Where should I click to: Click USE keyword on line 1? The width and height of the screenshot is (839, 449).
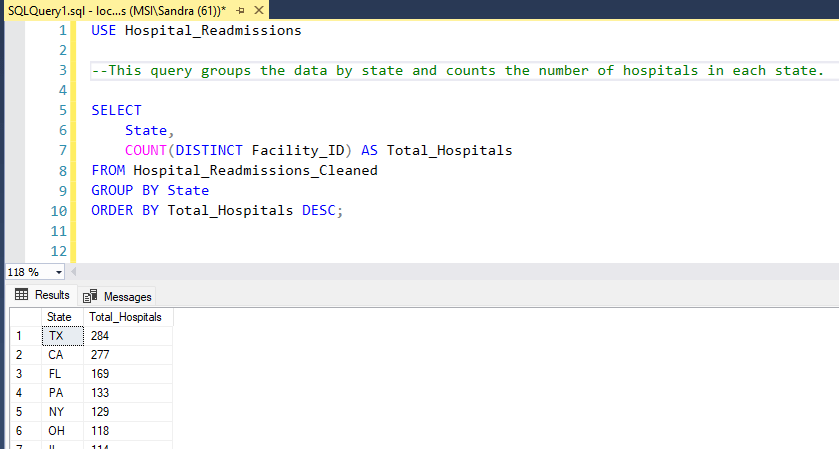pos(103,31)
